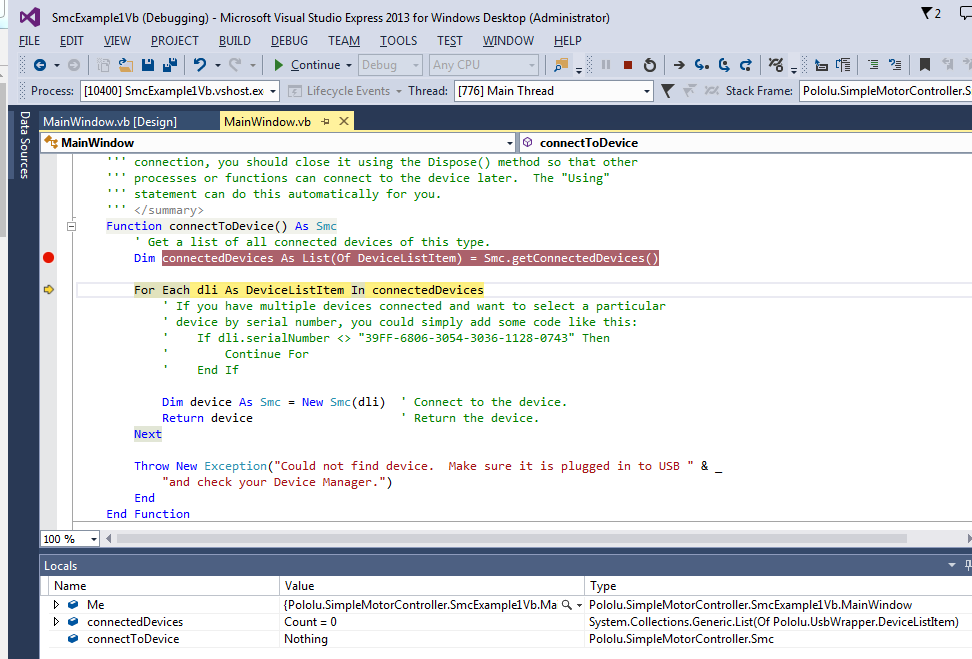The height and width of the screenshot is (659, 972).
Task: Switch to MainWindow.vb [Design] tab
Action: 110,122
